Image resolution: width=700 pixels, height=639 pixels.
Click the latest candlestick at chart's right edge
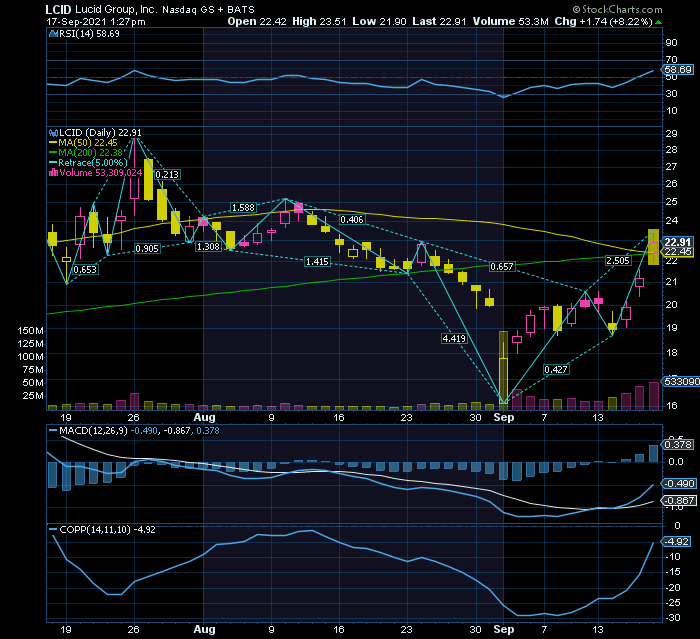coord(653,246)
